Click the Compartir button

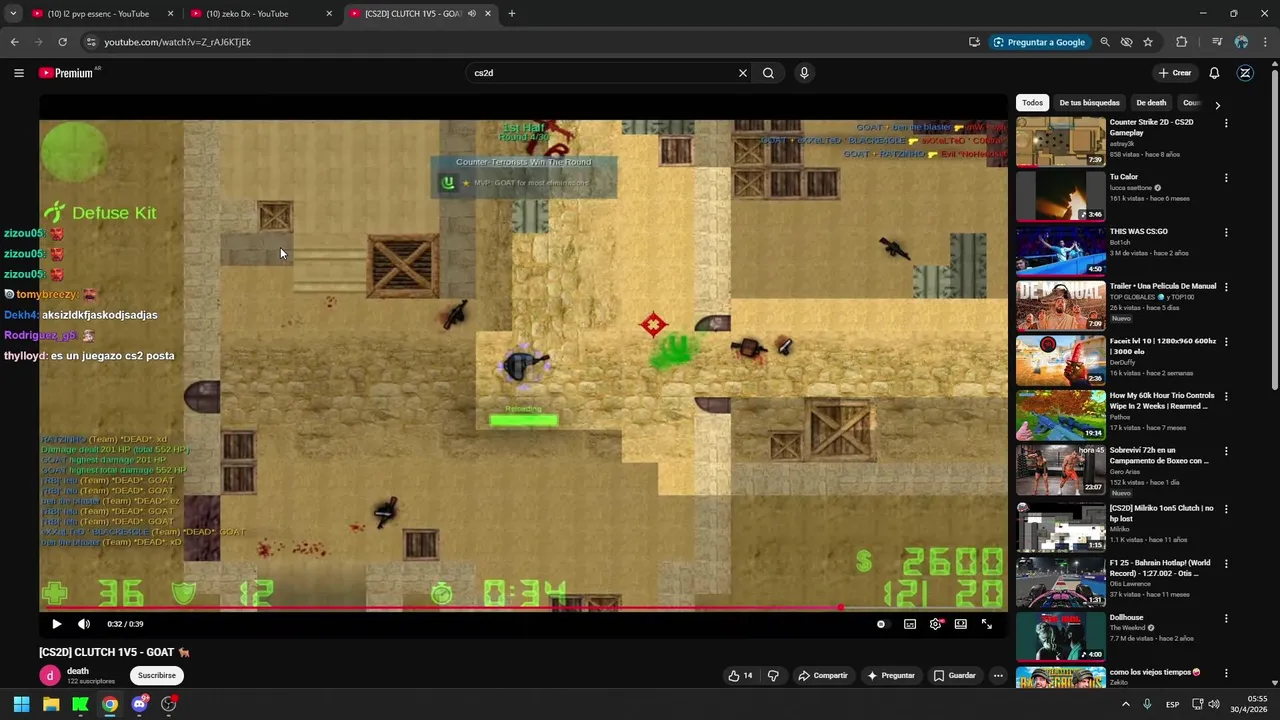(x=822, y=676)
